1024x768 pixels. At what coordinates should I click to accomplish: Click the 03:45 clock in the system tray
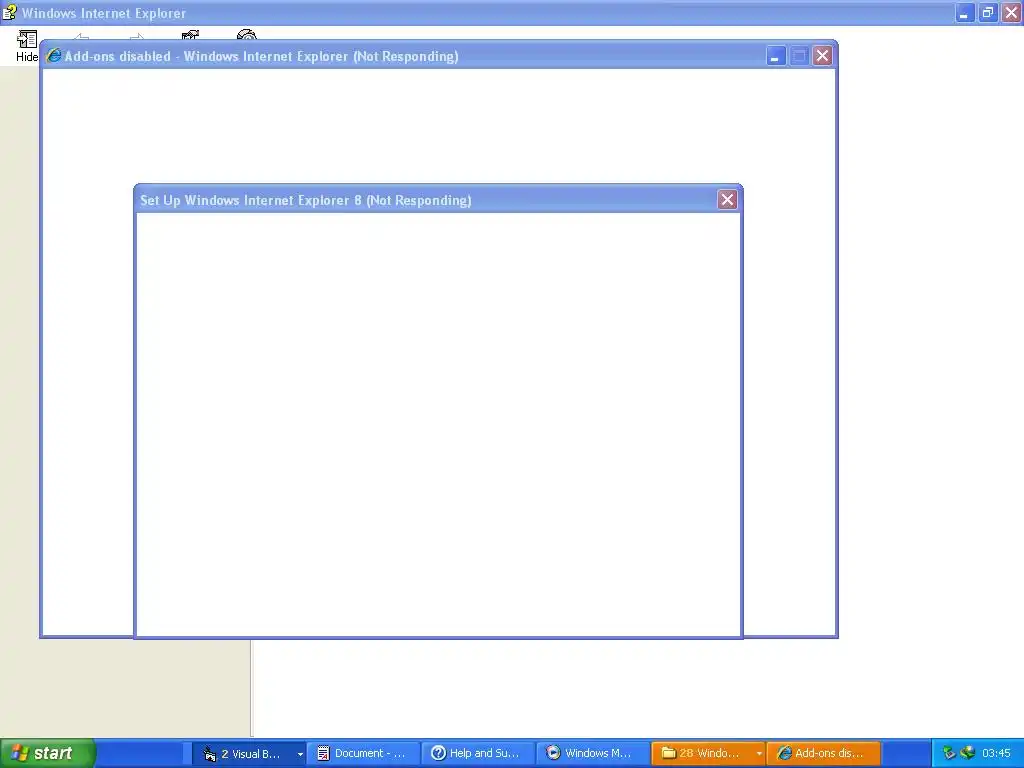(x=996, y=753)
